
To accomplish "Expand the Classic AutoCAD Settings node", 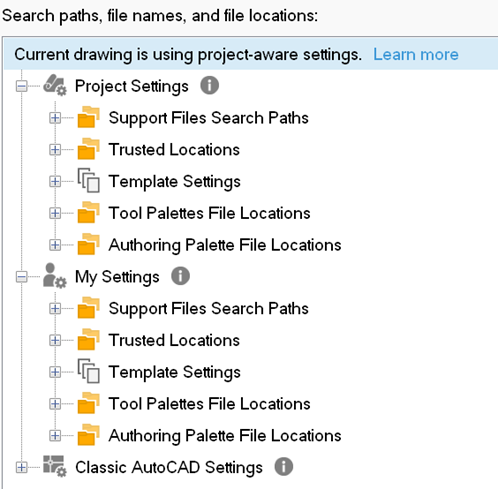I will (22, 467).
